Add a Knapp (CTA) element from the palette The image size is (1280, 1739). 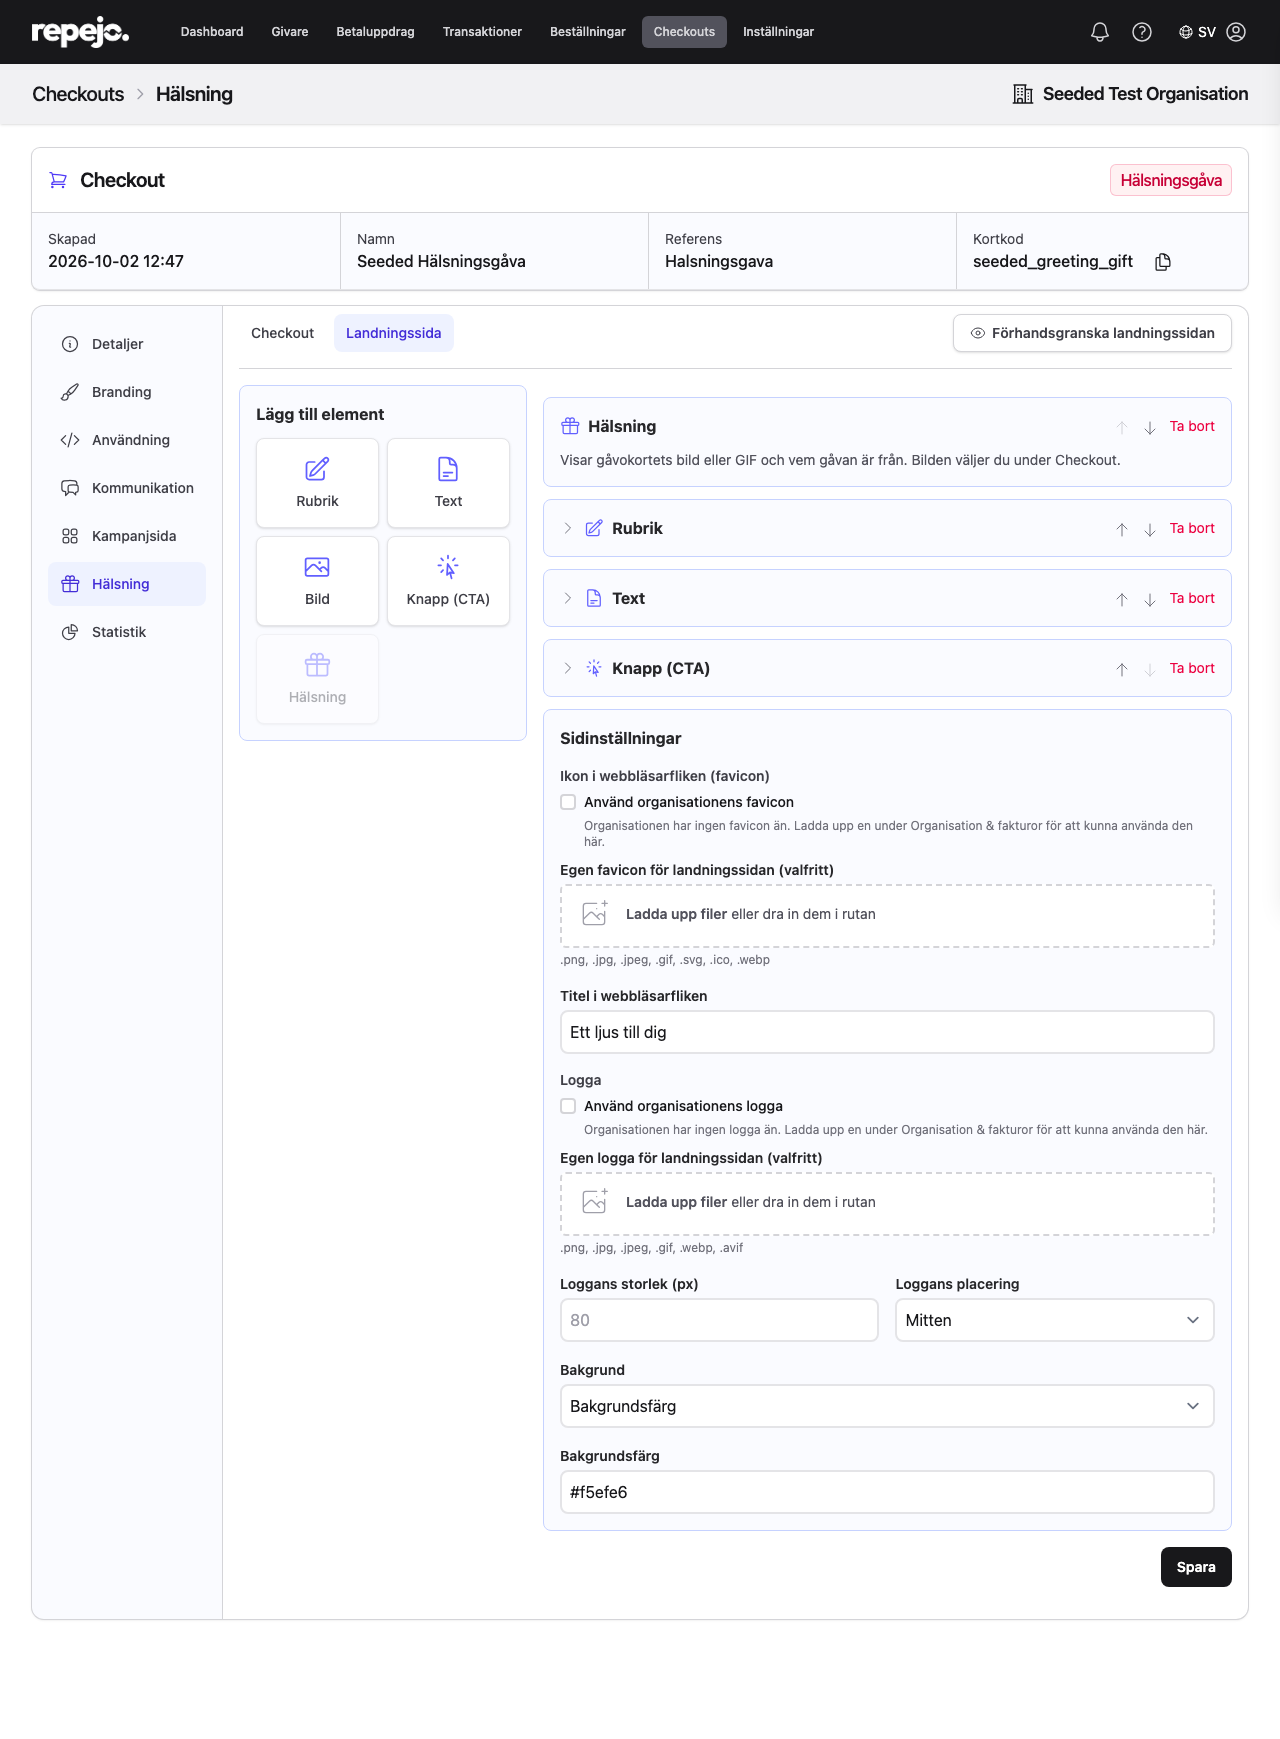(448, 581)
